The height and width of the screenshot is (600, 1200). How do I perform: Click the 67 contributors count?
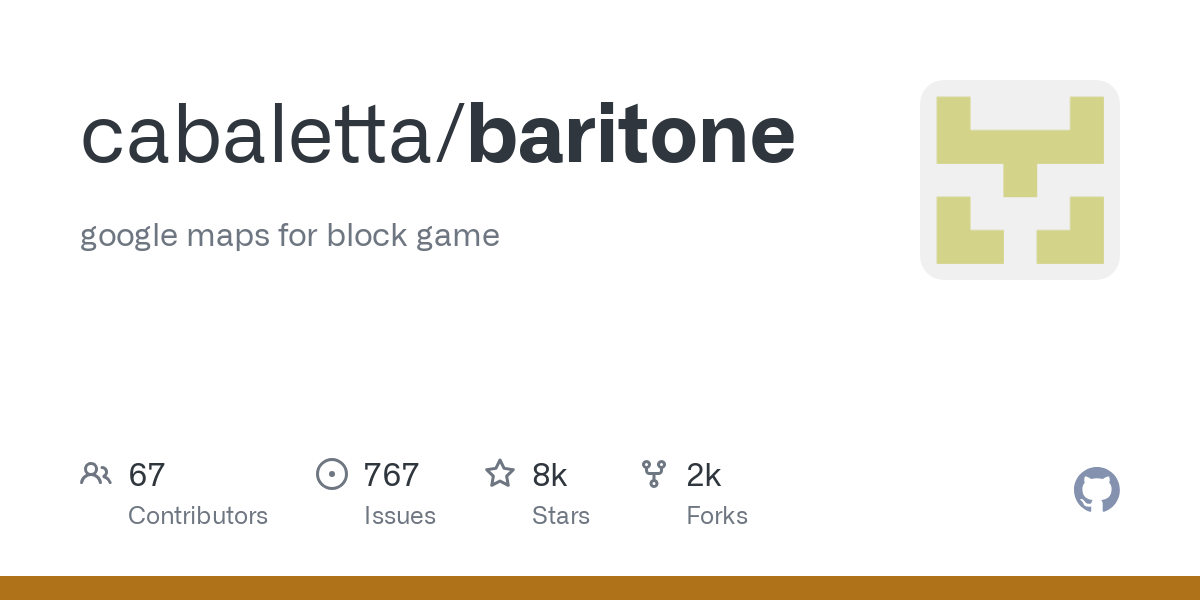pos(146,475)
